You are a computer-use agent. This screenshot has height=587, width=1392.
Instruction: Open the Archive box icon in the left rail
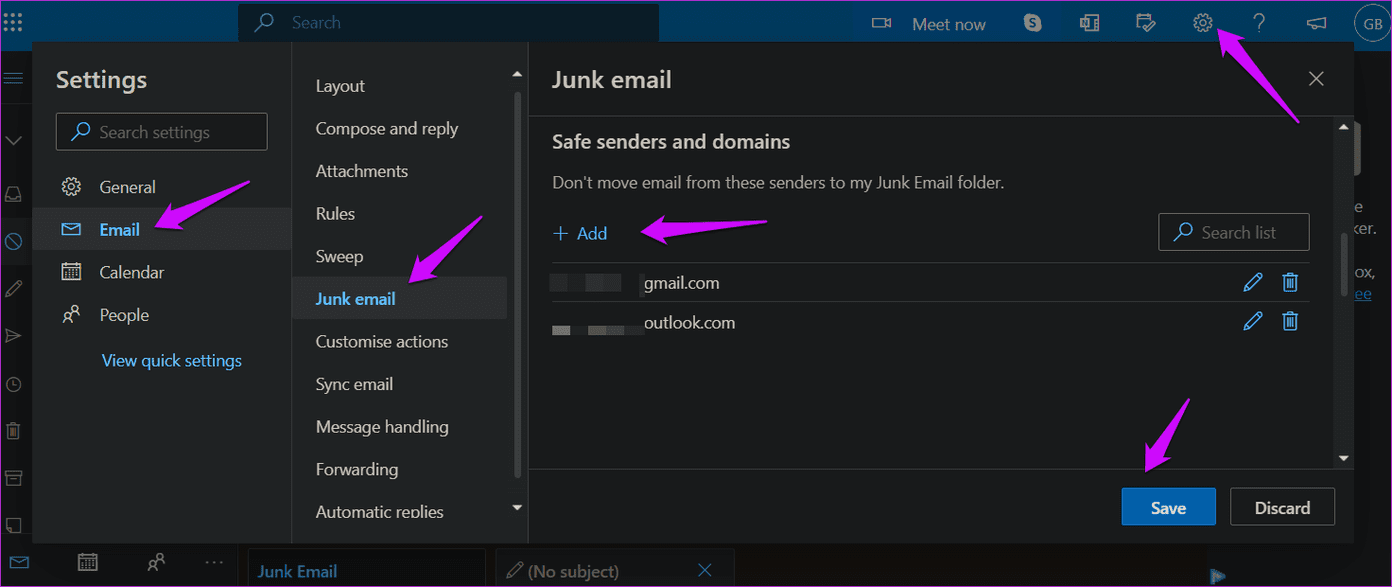point(14,478)
